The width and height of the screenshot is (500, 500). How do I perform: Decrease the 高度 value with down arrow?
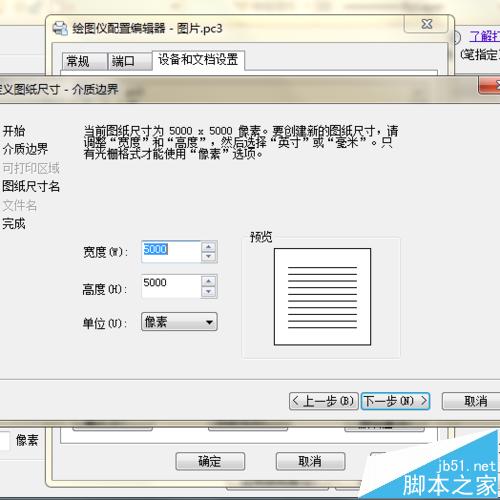[209, 292]
